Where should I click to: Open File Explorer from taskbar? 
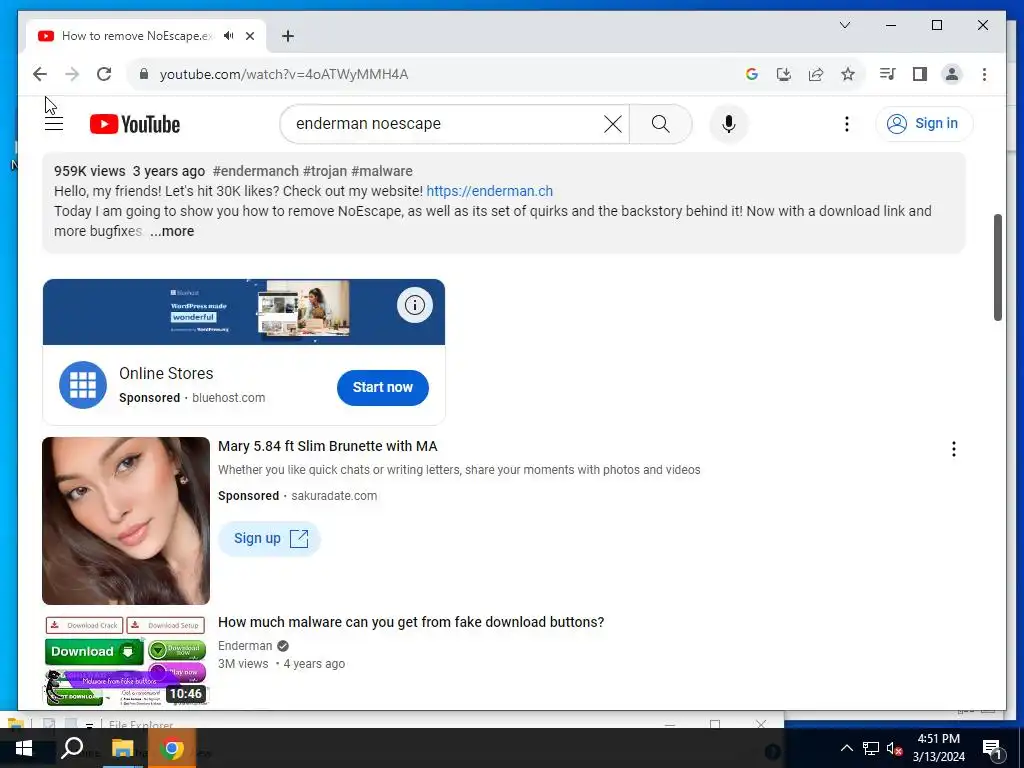(x=122, y=748)
